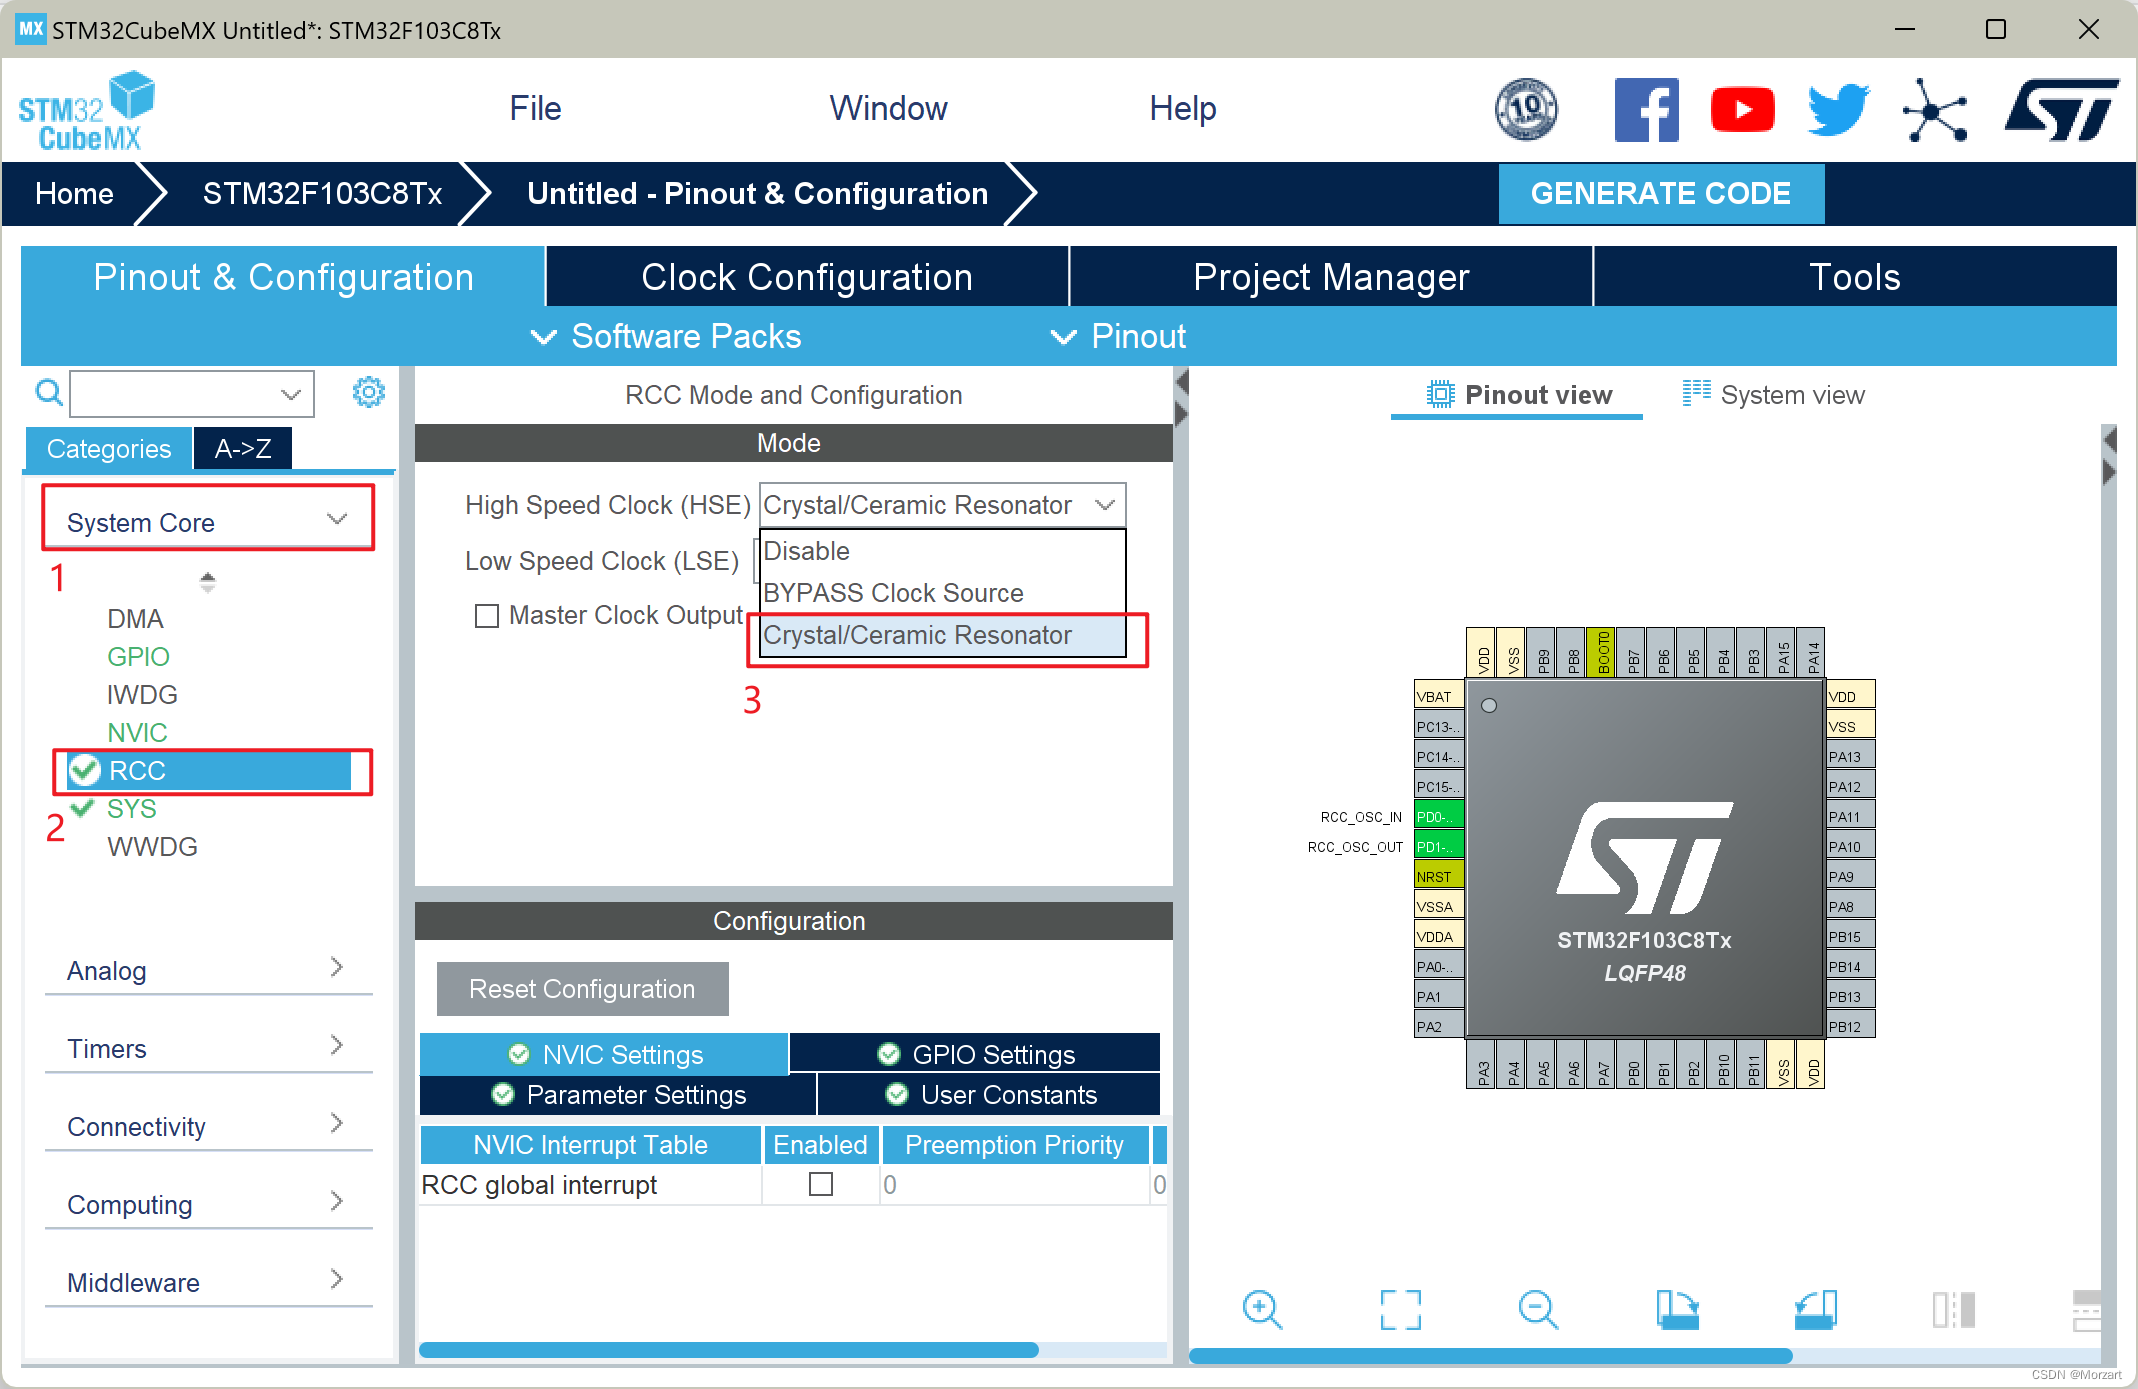
Task: Enable the Master Clock Output checkbox
Action: tap(487, 616)
